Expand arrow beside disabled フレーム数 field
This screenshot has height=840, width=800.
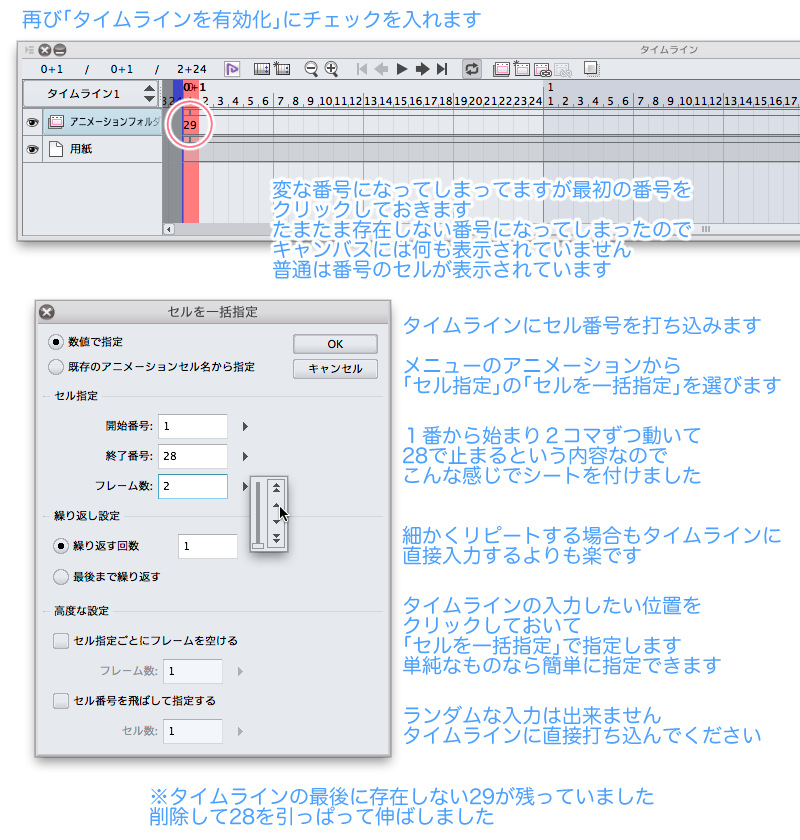[x=240, y=671]
